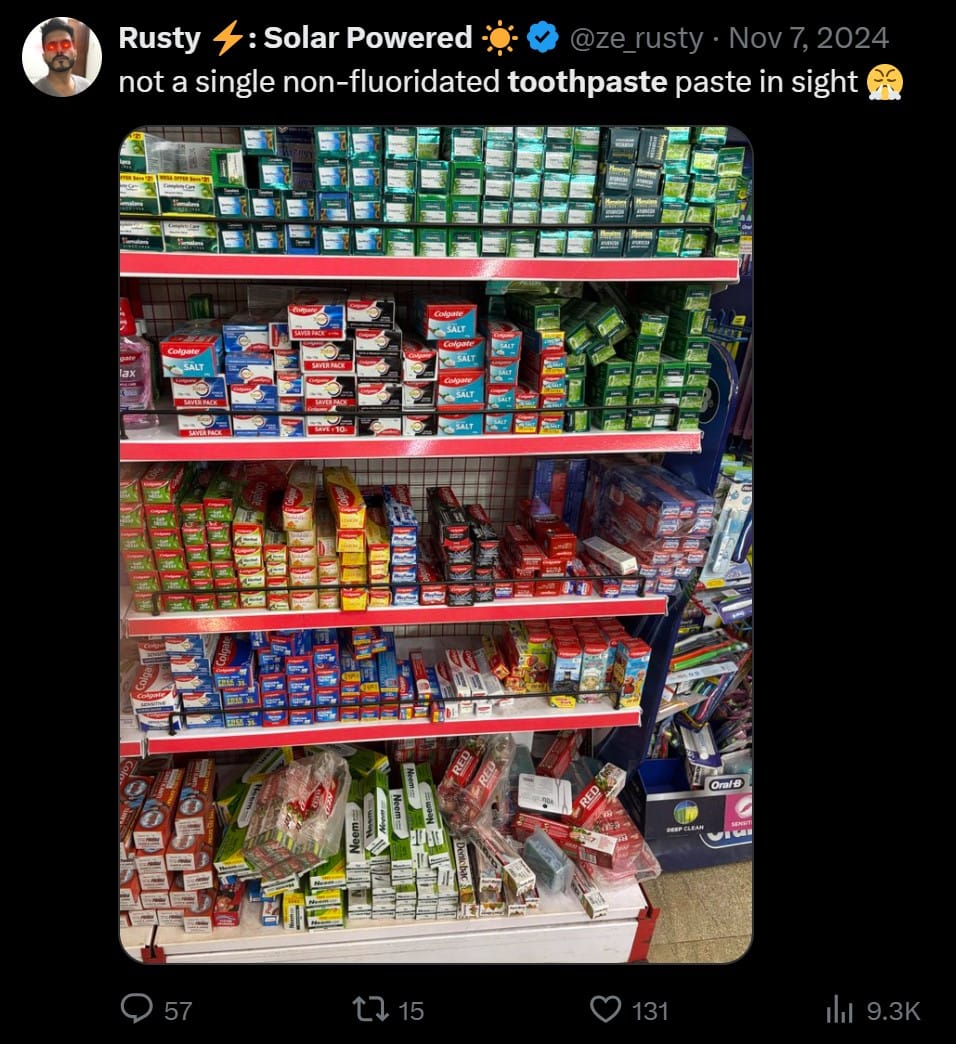Open the Nov 7, 2024 timestamp link

point(808,38)
